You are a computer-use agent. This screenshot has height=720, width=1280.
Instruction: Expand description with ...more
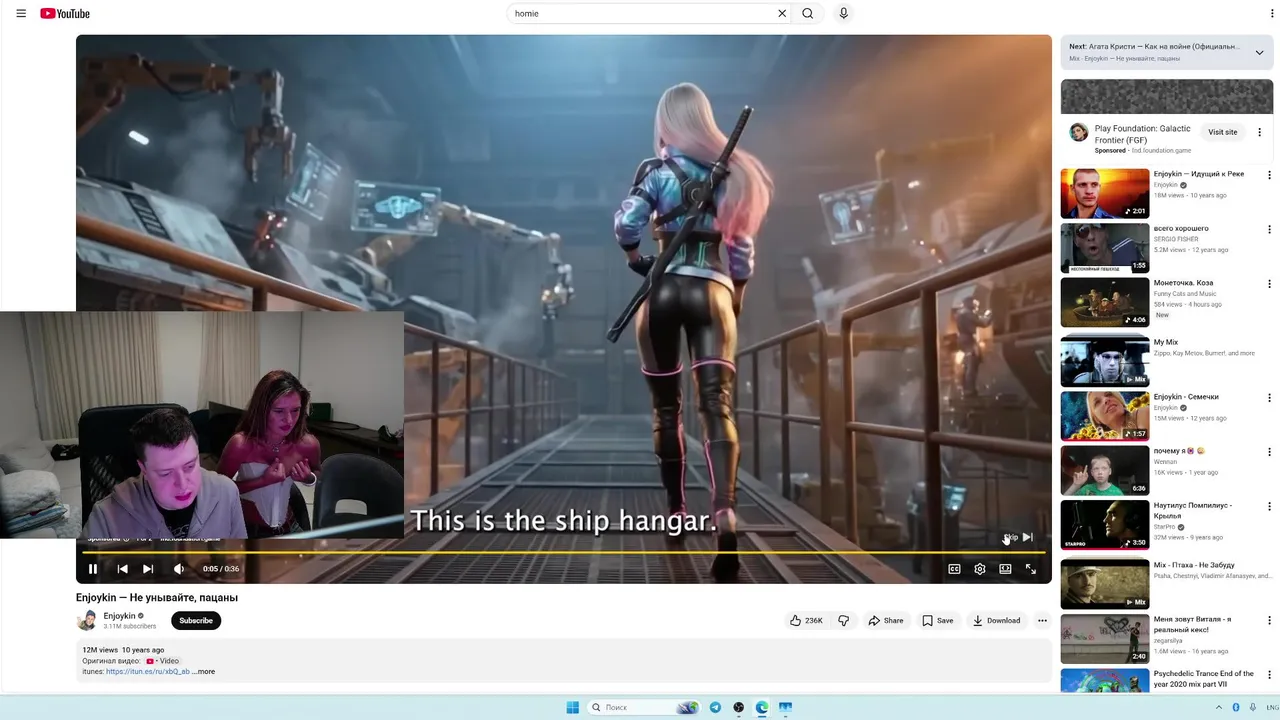pos(204,672)
